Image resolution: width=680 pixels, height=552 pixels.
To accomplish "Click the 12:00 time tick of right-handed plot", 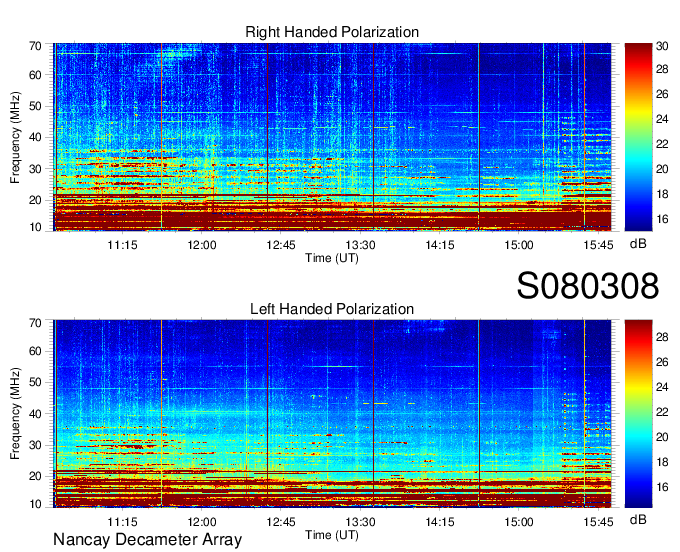I will pos(202,245).
